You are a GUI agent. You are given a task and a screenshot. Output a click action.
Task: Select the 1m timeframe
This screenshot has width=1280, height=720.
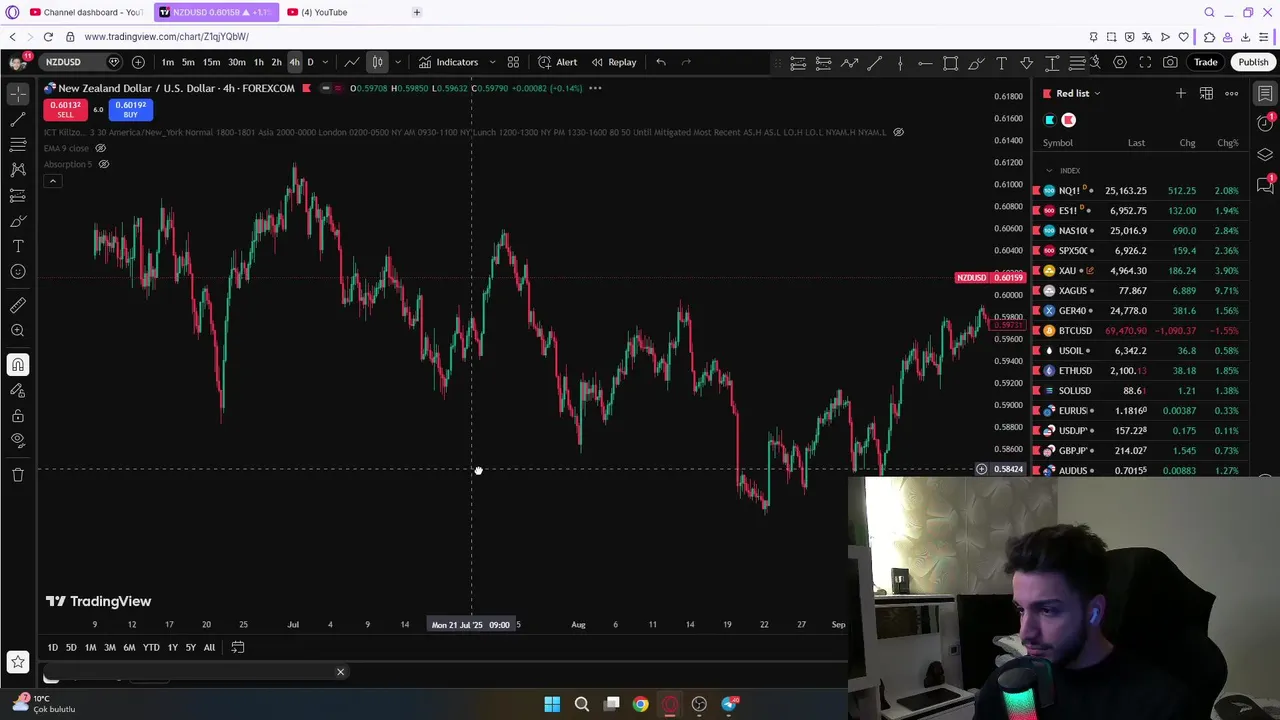point(168,62)
